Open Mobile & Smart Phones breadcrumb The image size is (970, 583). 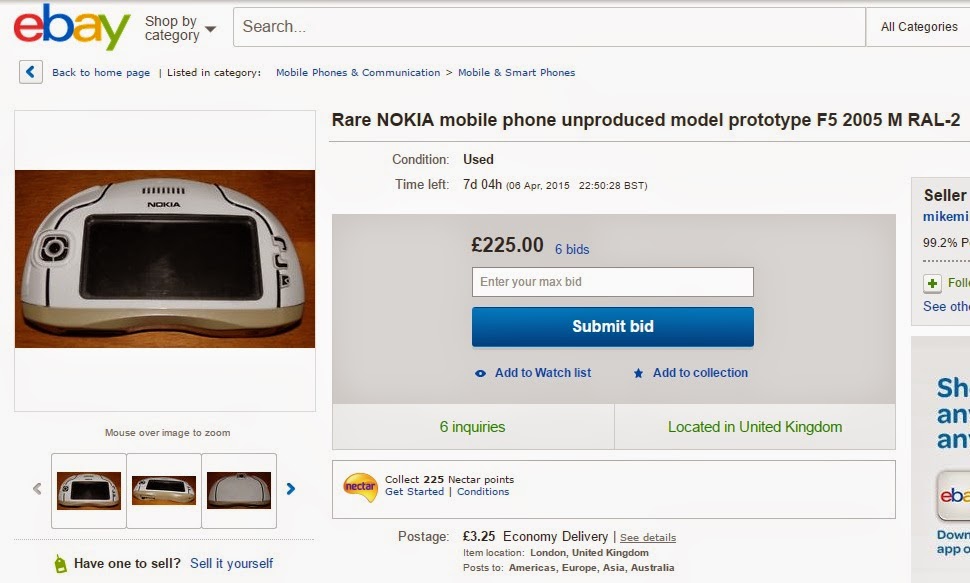(516, 73)
